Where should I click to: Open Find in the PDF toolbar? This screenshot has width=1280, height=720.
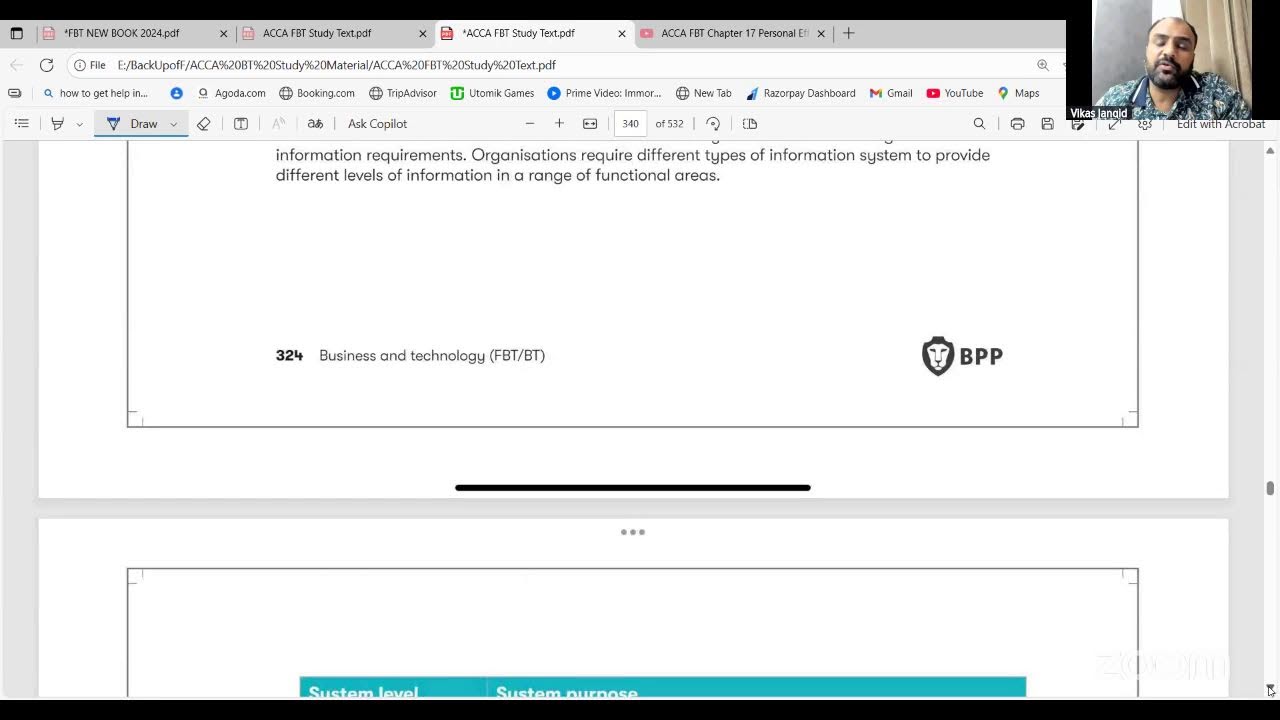pos(979,124)
